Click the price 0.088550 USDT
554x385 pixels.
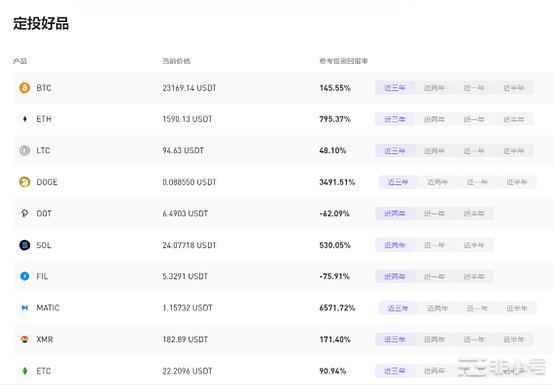pyautogui.click(x=189, y=182)
